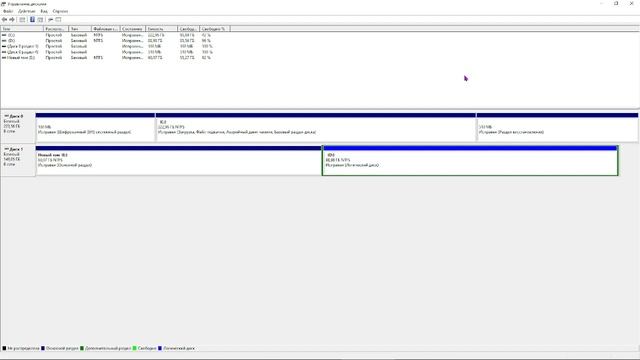Toggle the console tree toolbar icon
640x360 pixels.
[x=22, y=20]
